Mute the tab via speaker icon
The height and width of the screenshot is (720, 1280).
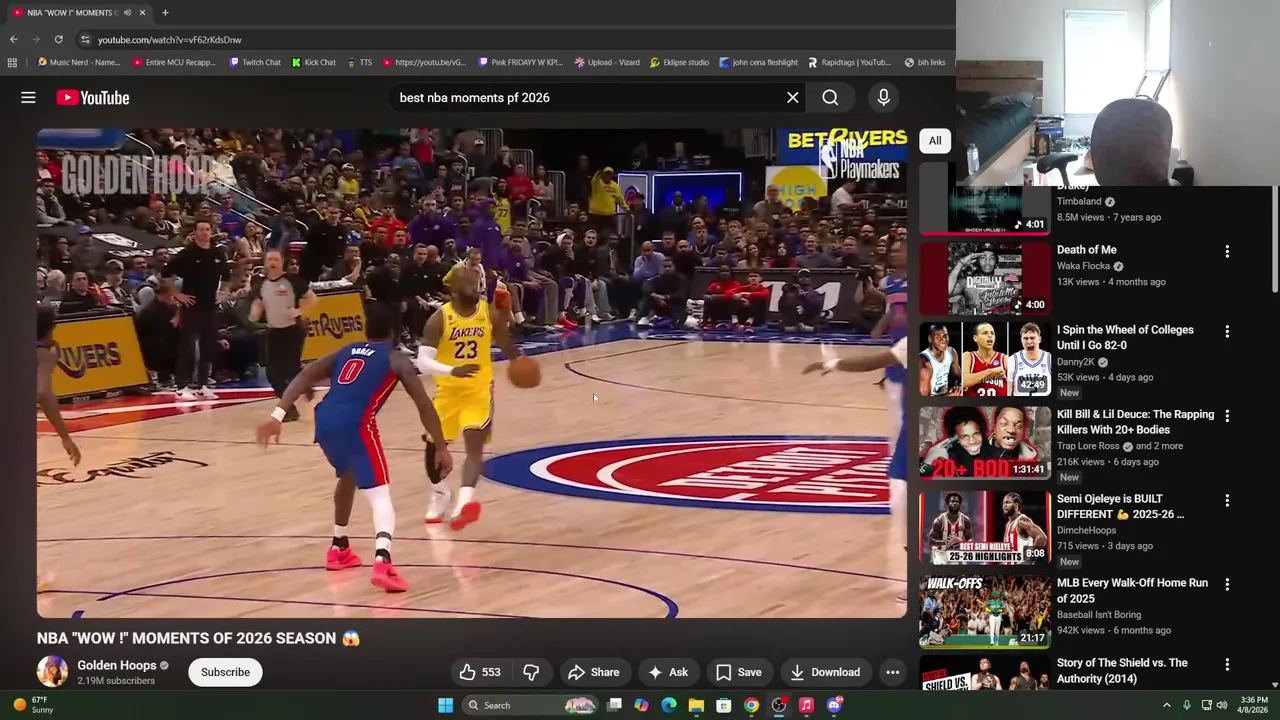126,13
